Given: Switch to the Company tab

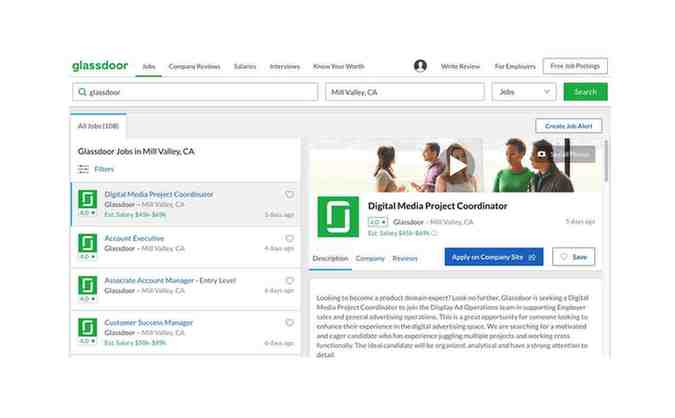Looking at the screenshot, I should (370, 258).
